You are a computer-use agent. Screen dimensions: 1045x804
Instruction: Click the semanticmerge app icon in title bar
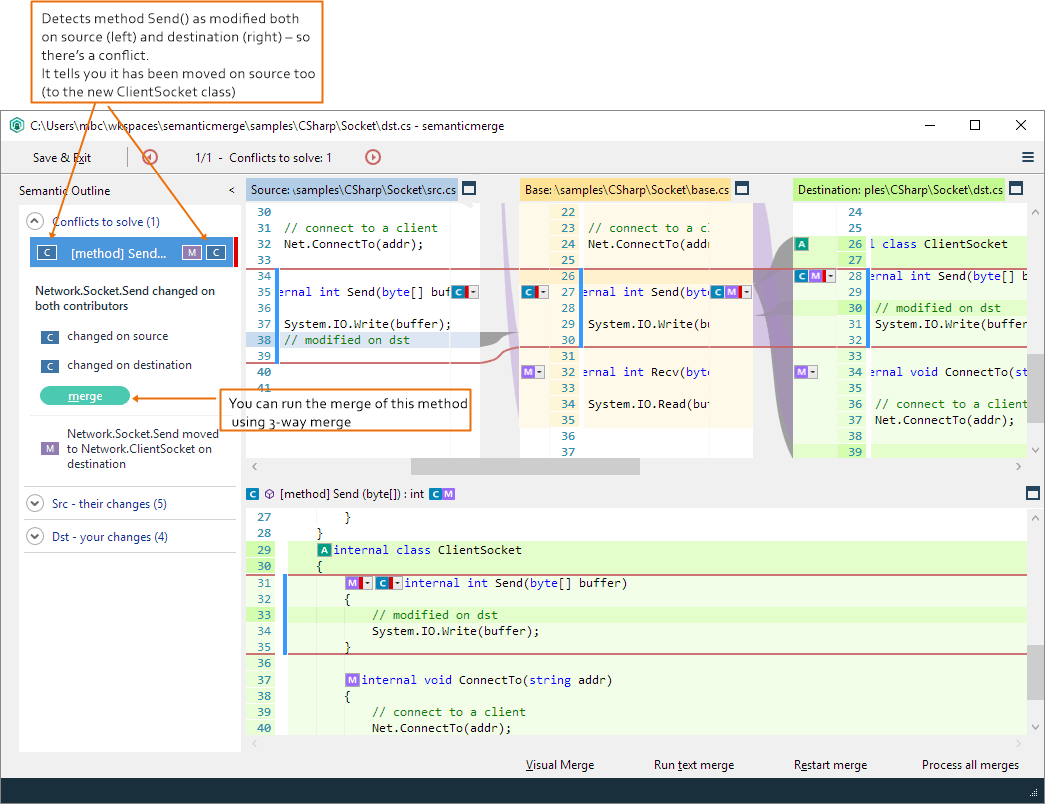(17, 125)
